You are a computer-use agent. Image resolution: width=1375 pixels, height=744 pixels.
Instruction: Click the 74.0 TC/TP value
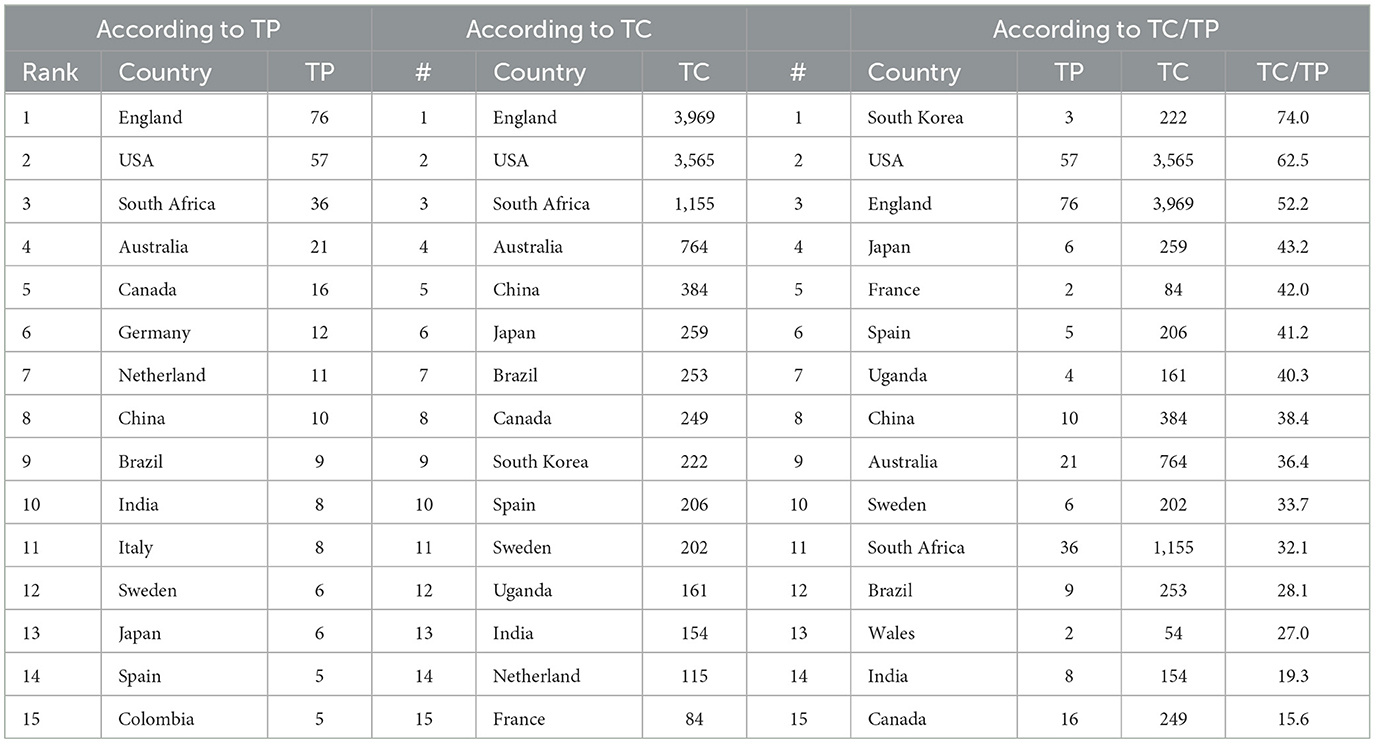1295,118
